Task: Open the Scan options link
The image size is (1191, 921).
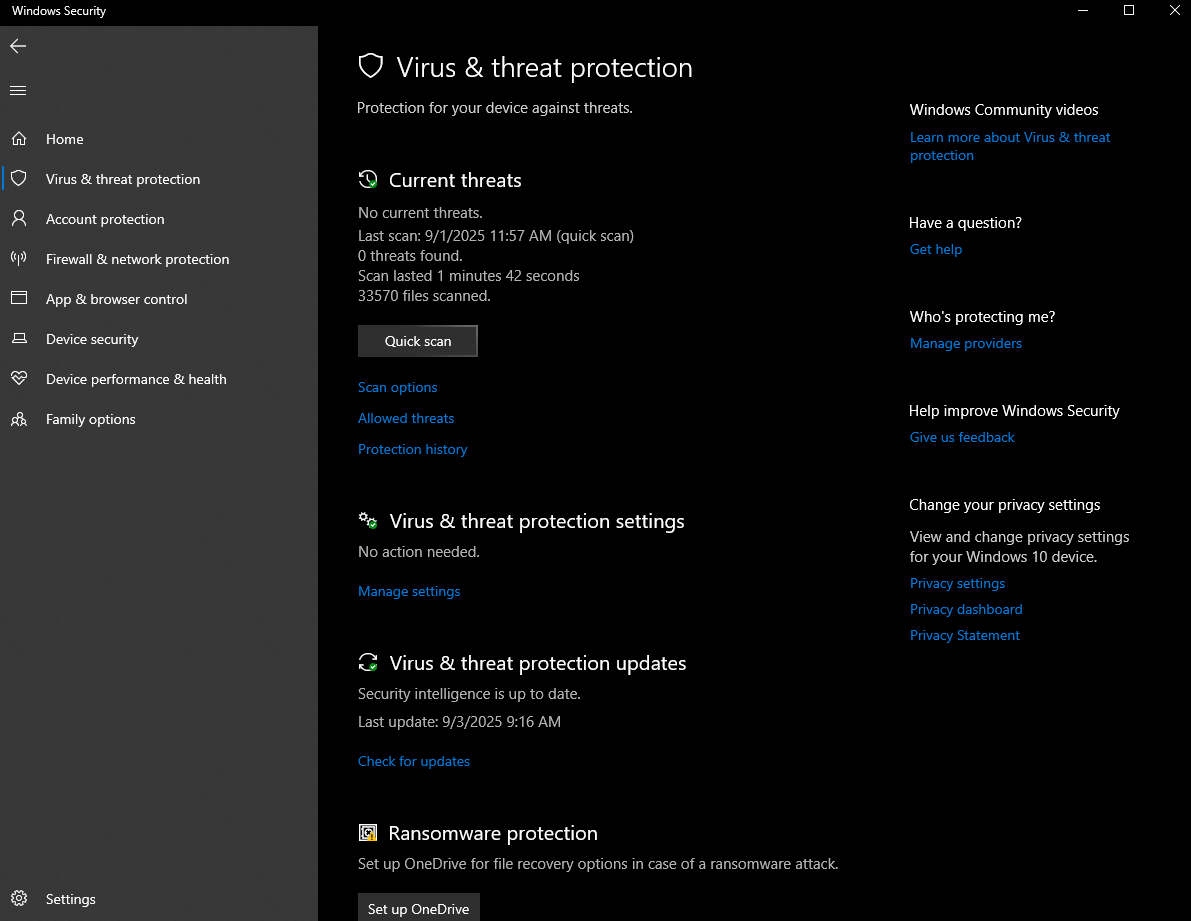Action: tap(398, 387)
